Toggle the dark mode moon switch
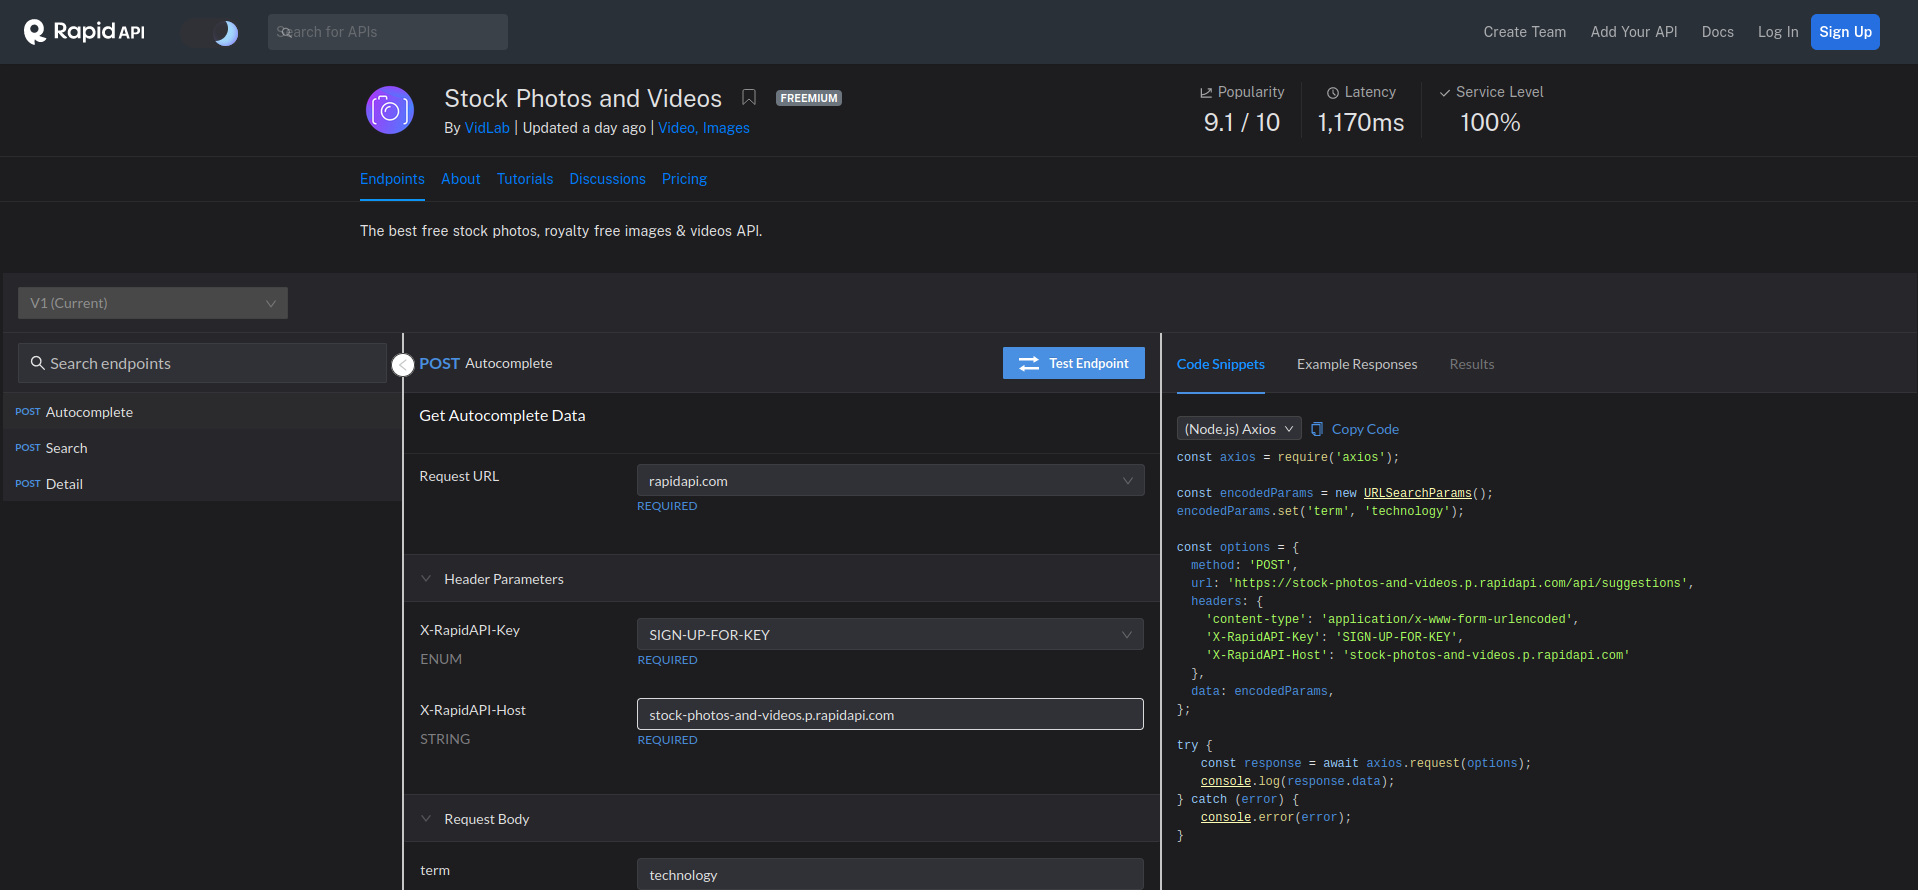 [211, 33]
